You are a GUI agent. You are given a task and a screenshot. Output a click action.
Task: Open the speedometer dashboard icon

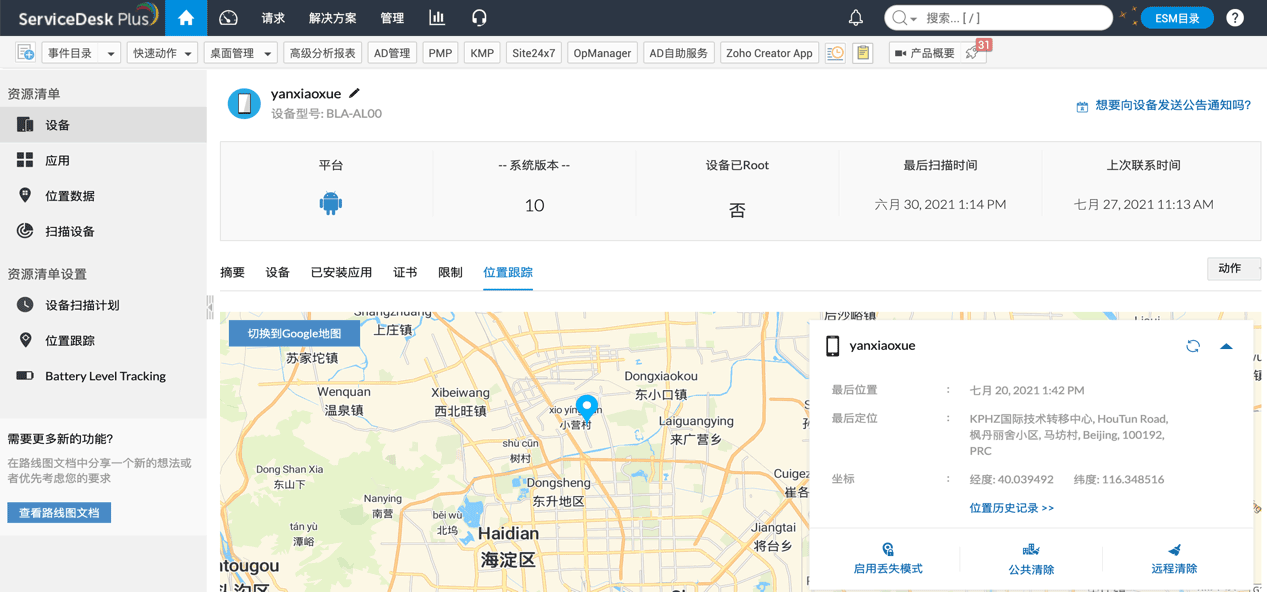pos(228,17)
